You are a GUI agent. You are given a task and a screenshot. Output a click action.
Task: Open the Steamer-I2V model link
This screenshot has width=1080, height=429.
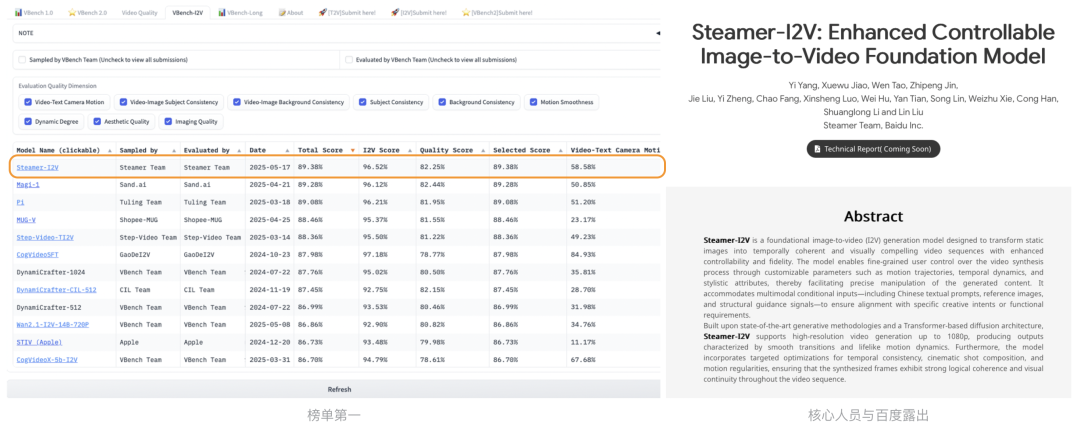click(37, 167)
